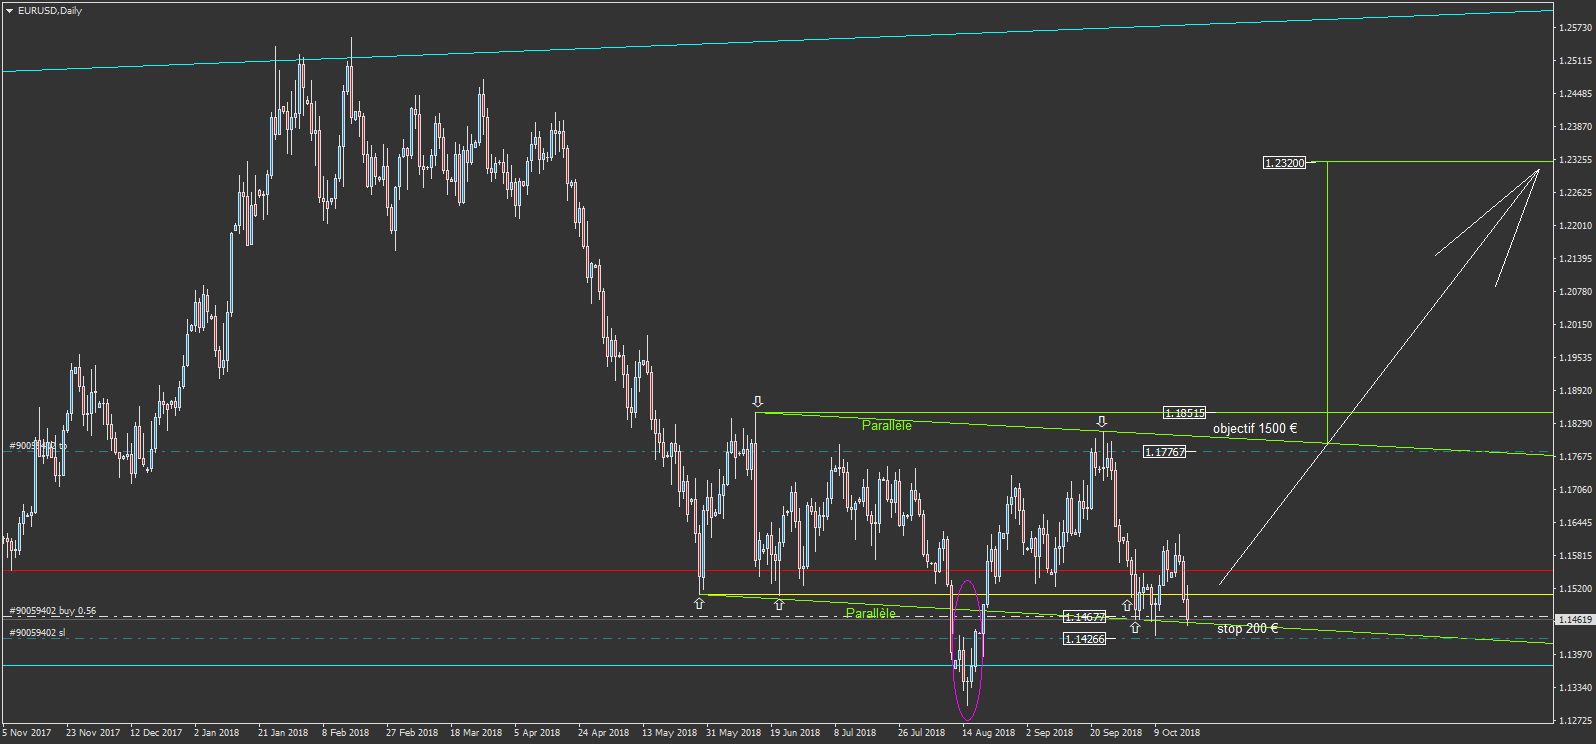The image size is (1596, 744).
Task: Select the 1.23200 target price label
Action: [1285, 163]
